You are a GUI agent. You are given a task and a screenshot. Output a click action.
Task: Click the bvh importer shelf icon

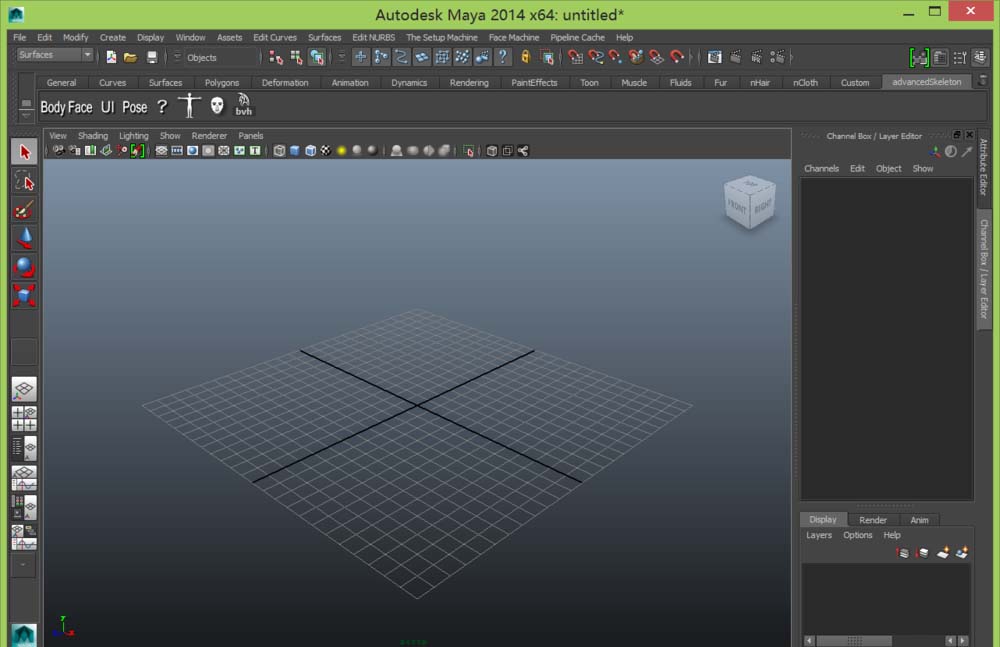pyautogui.click(x=244, y=106)
